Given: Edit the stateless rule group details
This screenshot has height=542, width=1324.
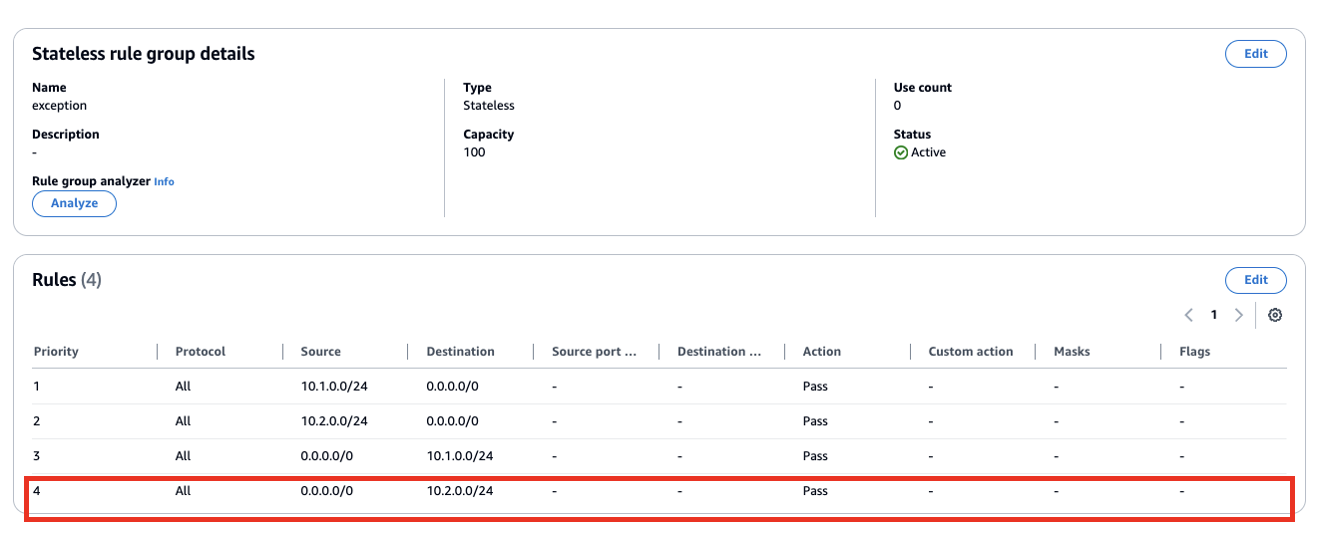Looking at the screenshot, I should click(1255, 54).
